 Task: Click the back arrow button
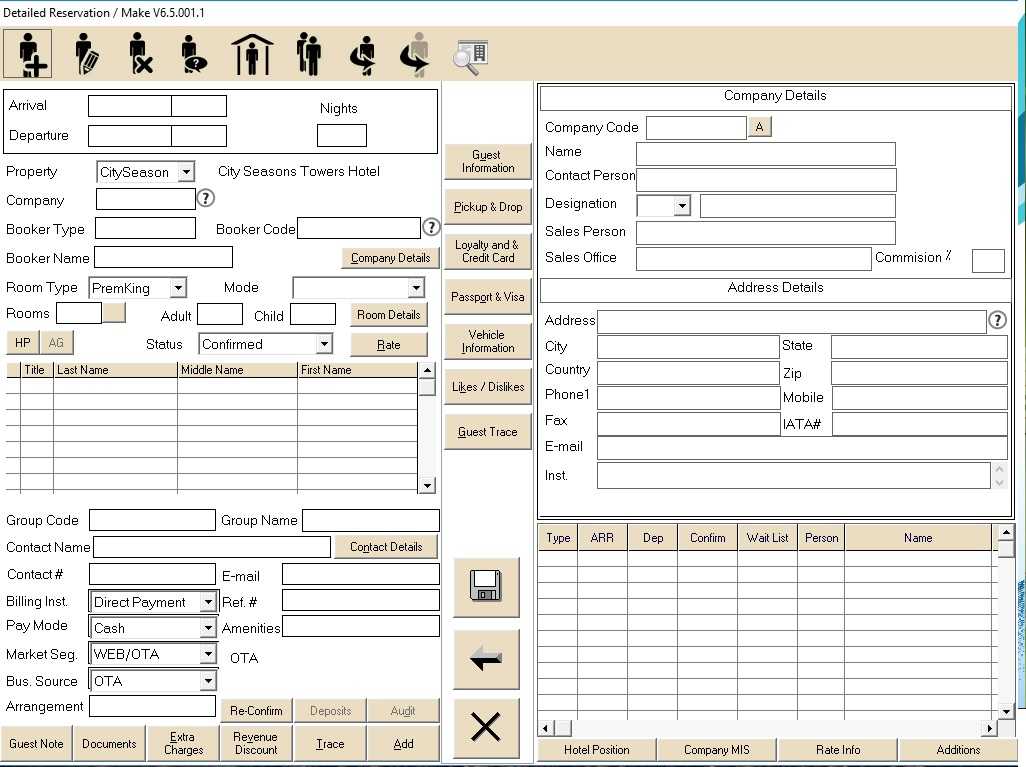486,659
